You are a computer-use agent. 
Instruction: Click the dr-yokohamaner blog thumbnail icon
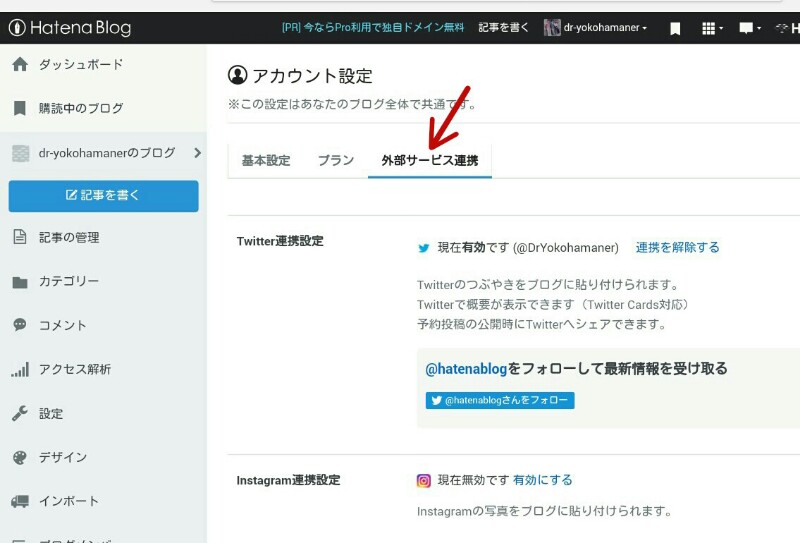21,153
